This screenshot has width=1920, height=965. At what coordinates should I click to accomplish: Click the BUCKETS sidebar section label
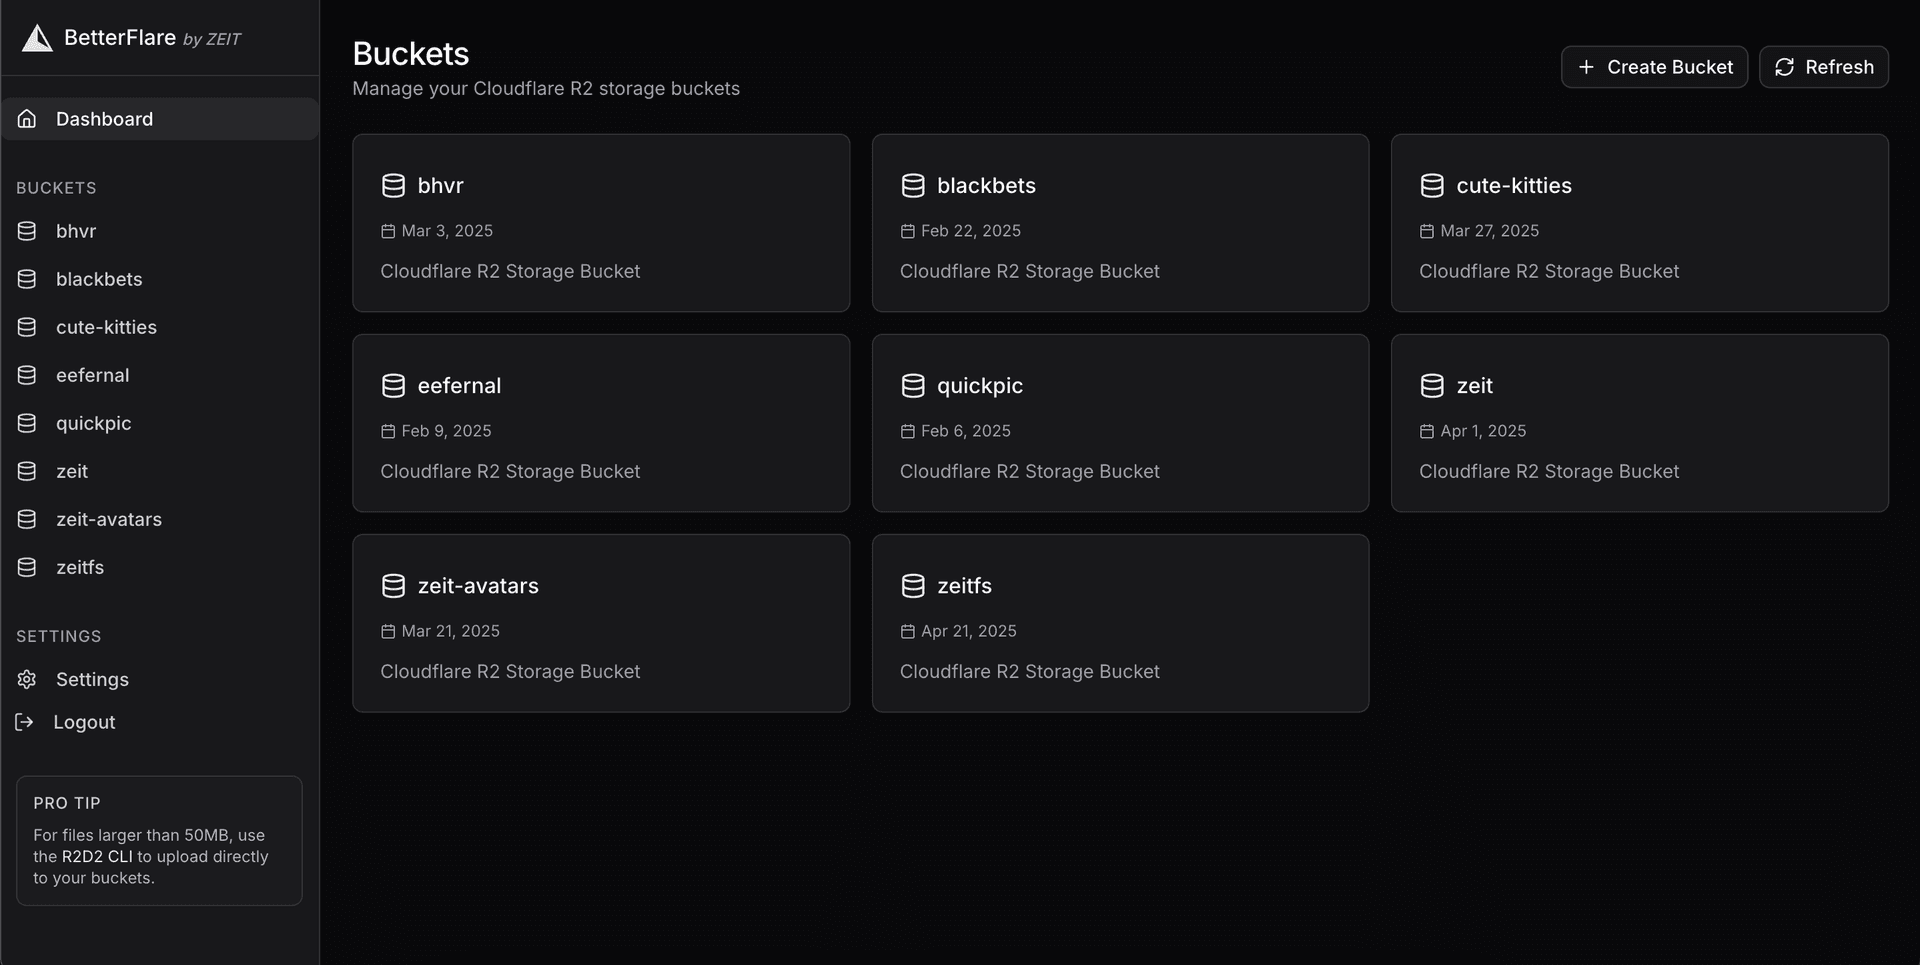tap(56, 188)
